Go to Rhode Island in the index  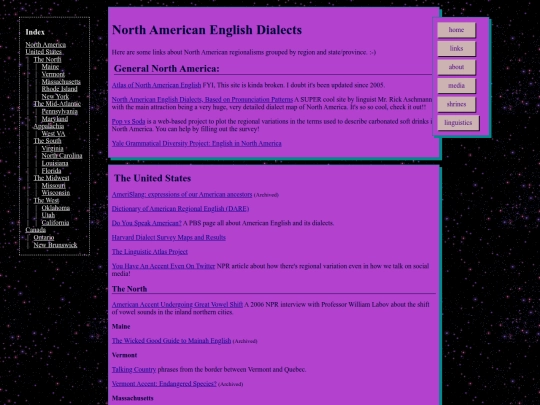[x=60, y=89]
